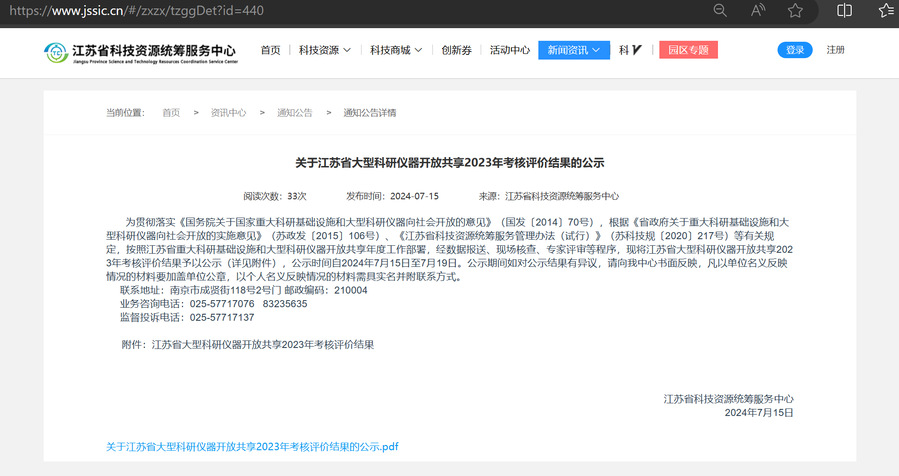Go to the 首页 nav item

(x=270, y=50)
